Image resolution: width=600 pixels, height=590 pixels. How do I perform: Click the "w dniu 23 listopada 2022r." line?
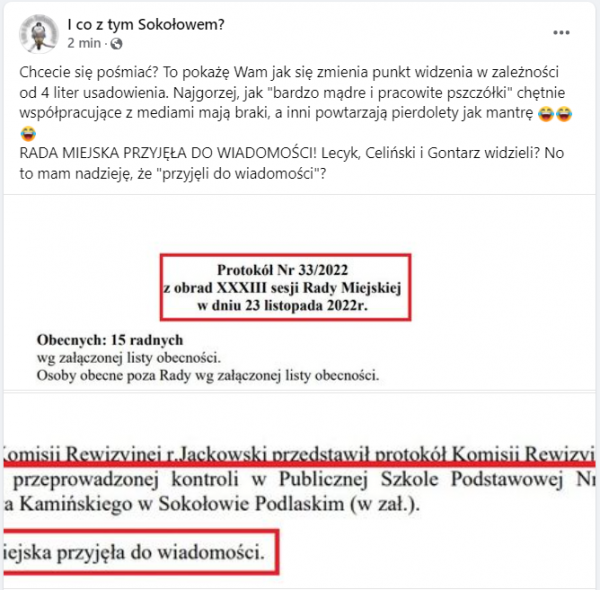[x=282, y=306]
